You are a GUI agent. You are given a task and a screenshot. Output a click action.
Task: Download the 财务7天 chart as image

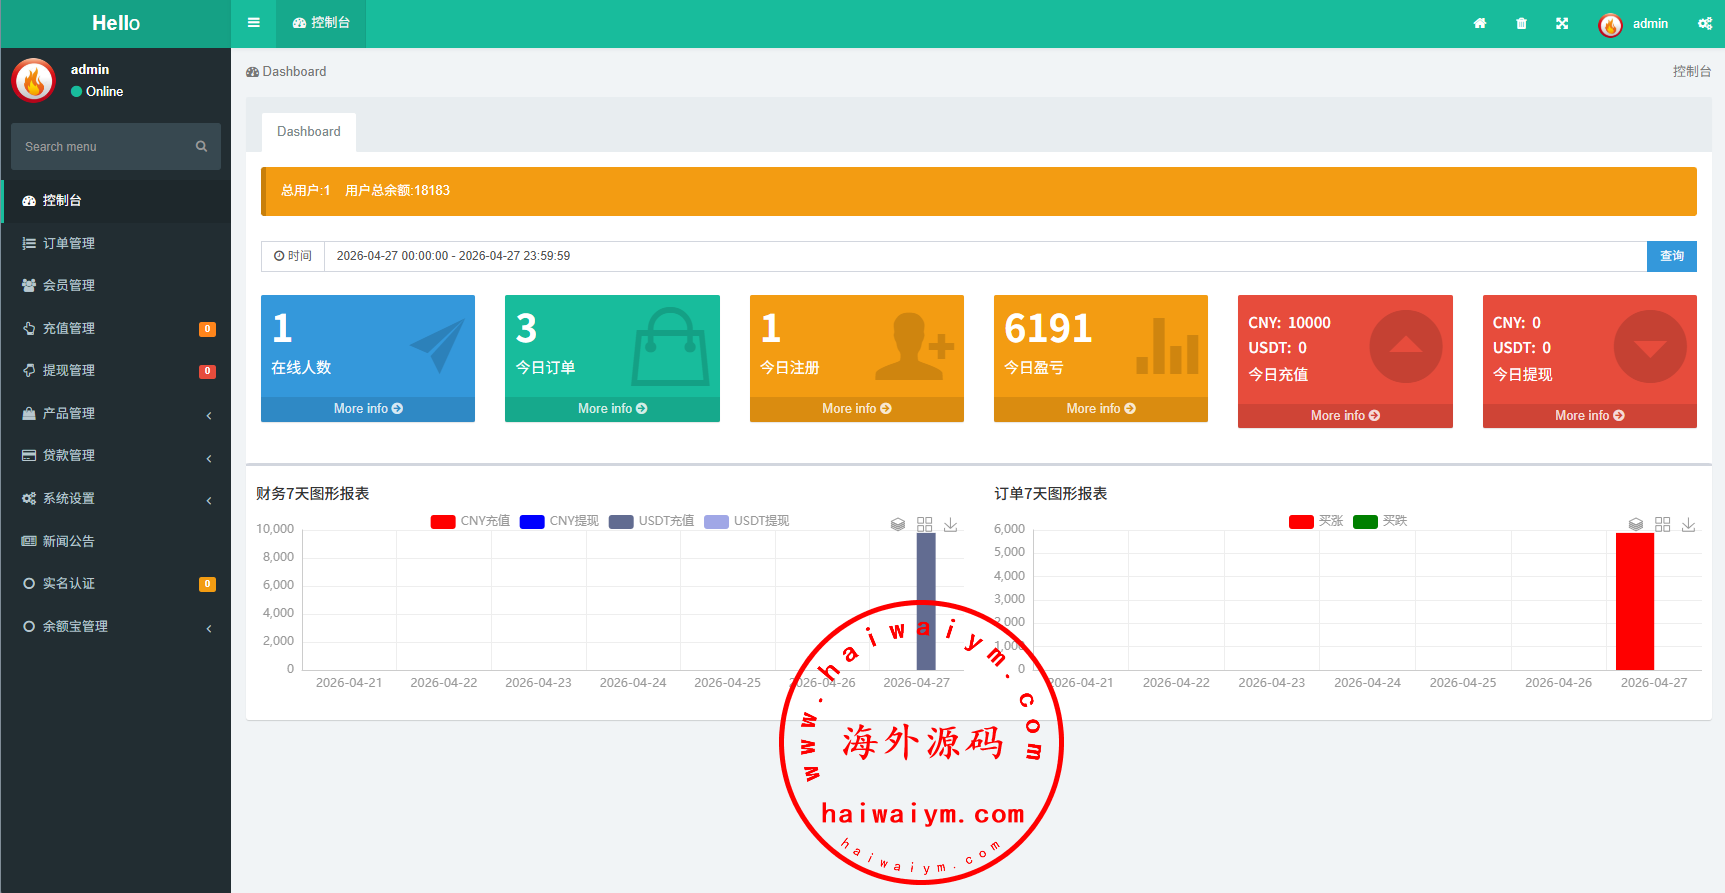[951, 524]
